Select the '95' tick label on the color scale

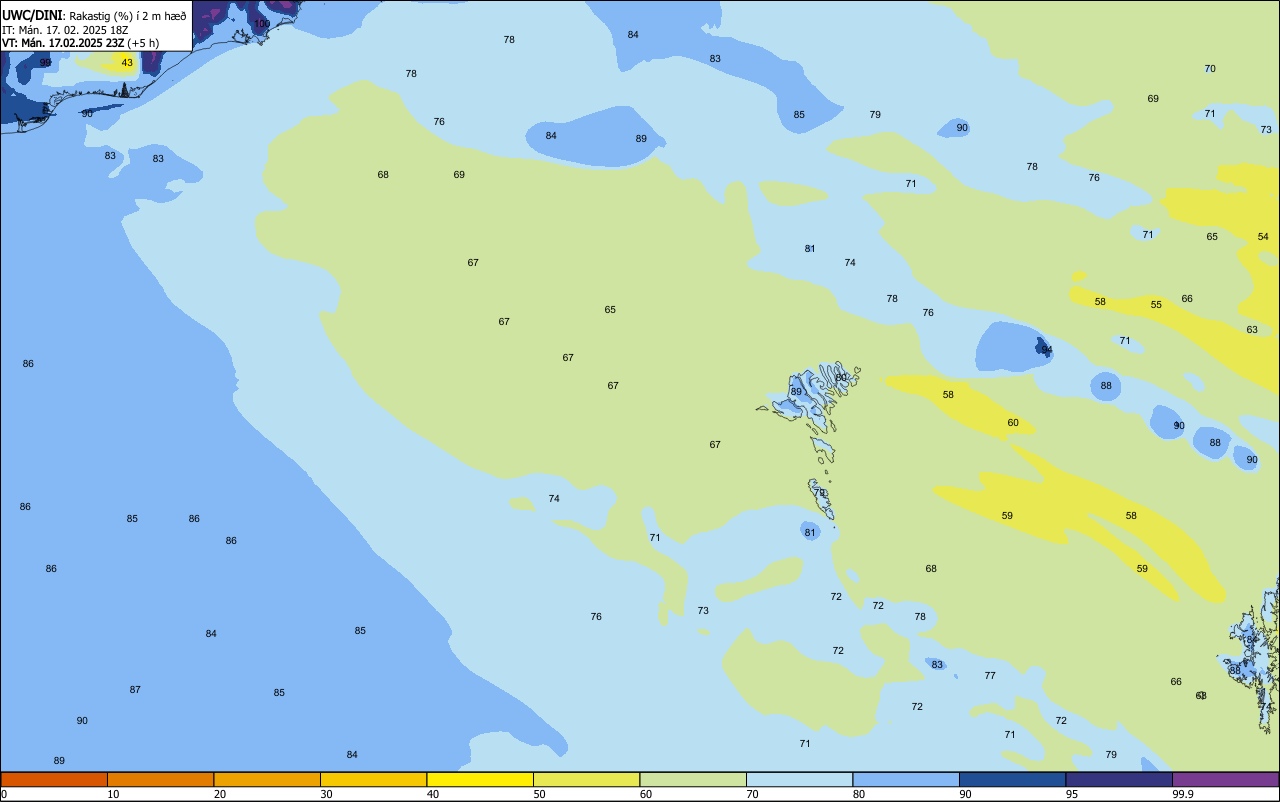tap(1072, 794)
